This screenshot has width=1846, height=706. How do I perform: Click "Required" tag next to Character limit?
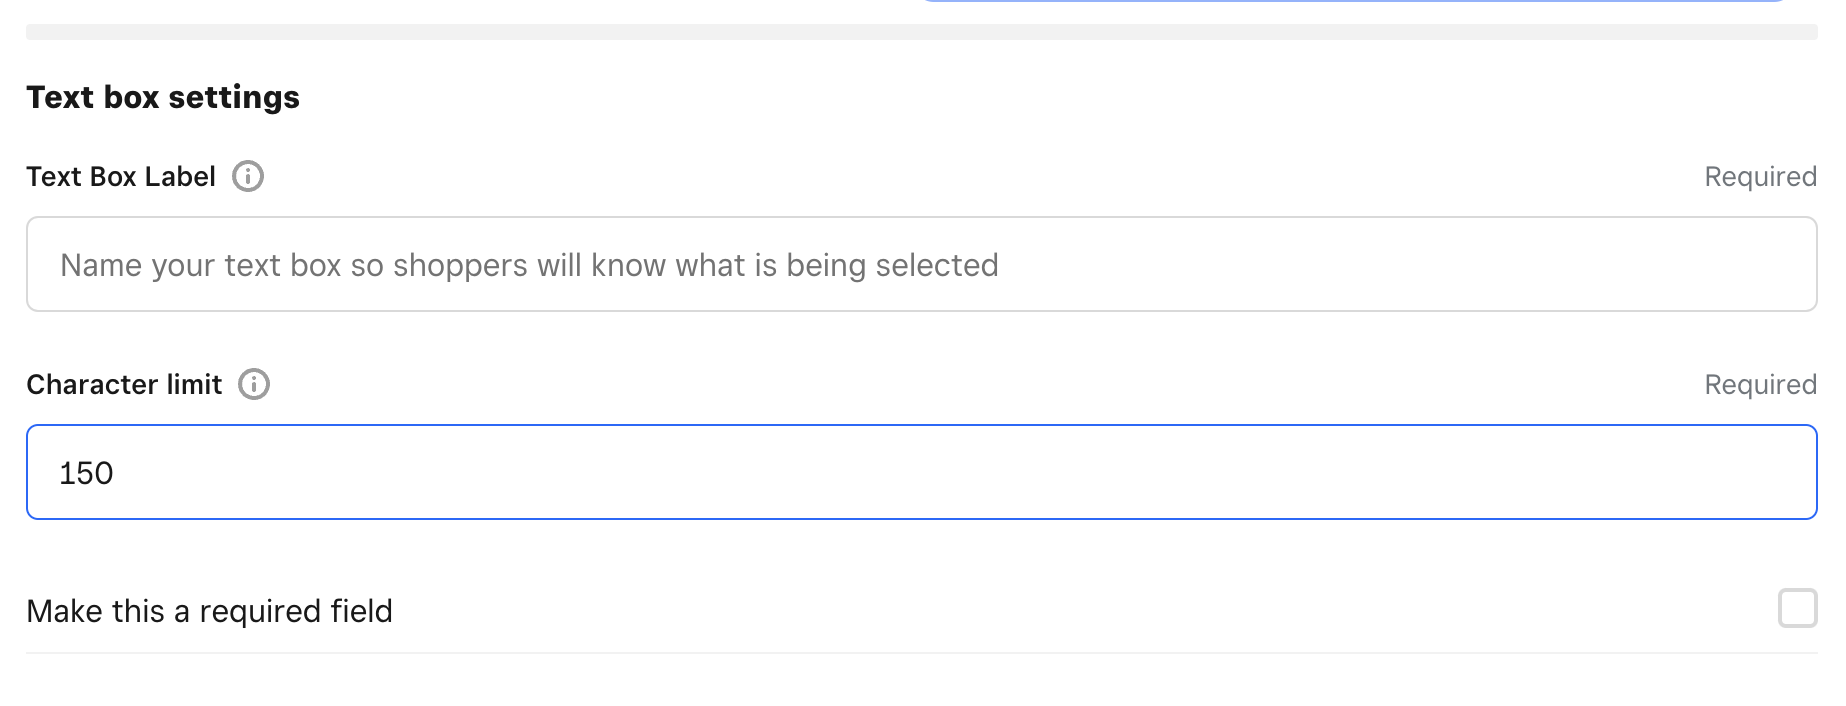1760,384
